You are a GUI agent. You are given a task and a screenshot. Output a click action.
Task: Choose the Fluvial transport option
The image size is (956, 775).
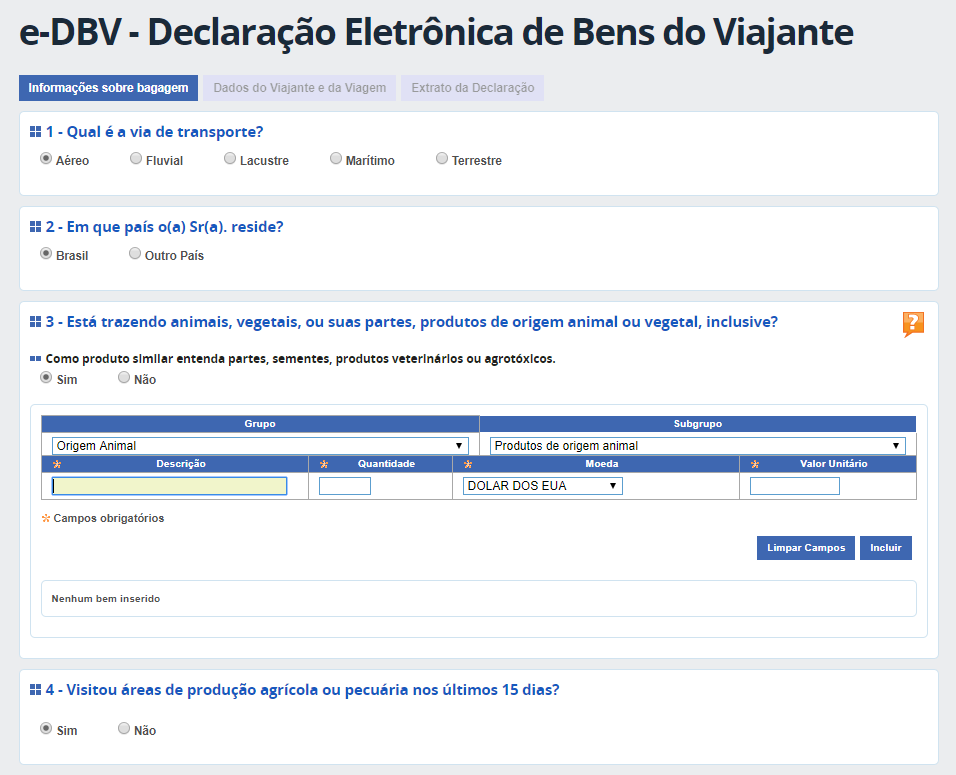(136, 159)
